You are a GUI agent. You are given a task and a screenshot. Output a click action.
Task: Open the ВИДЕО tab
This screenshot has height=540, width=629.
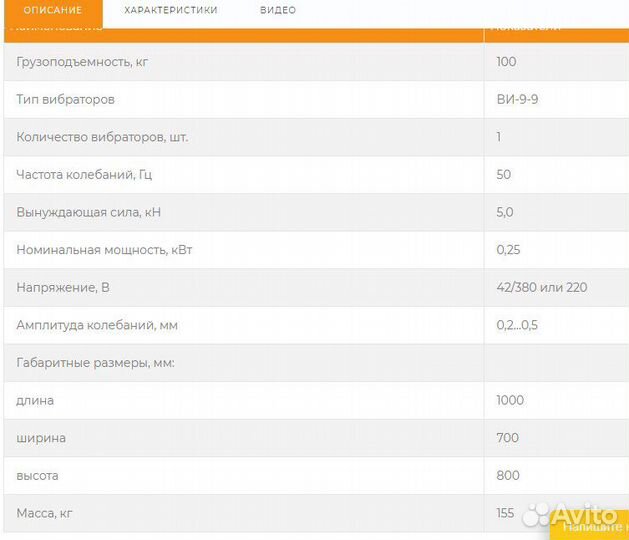[278, 10]
